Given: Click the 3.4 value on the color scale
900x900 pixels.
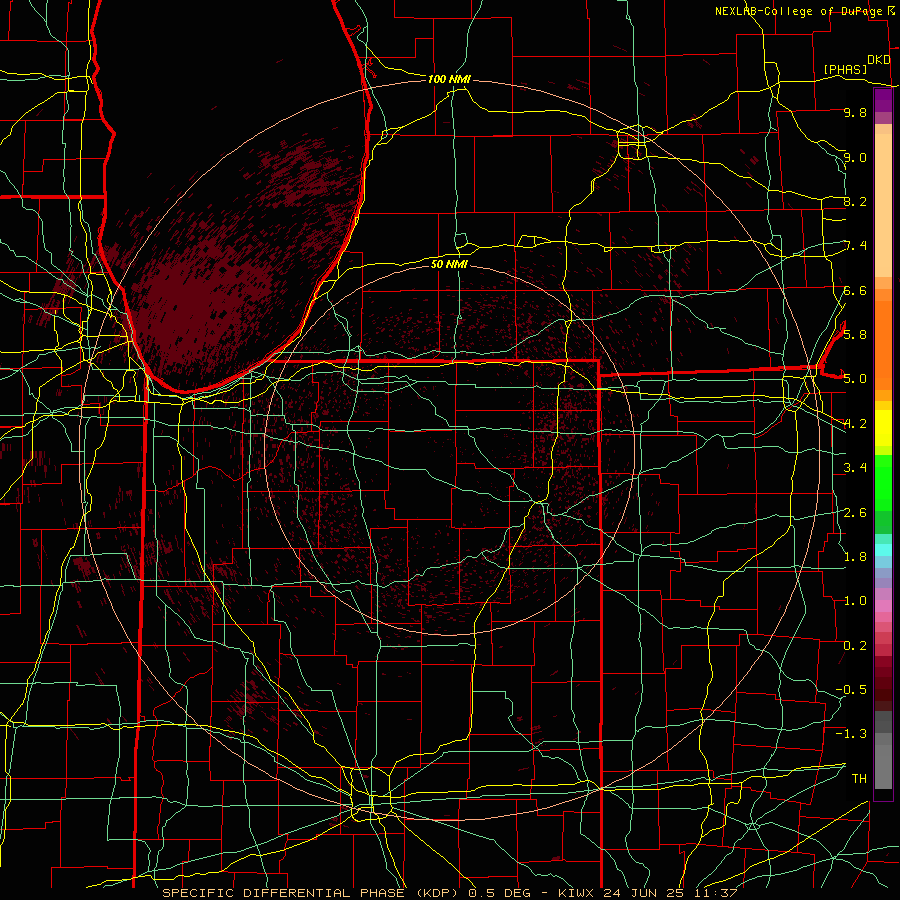Looking at the screenshot, I should point(855,468).
